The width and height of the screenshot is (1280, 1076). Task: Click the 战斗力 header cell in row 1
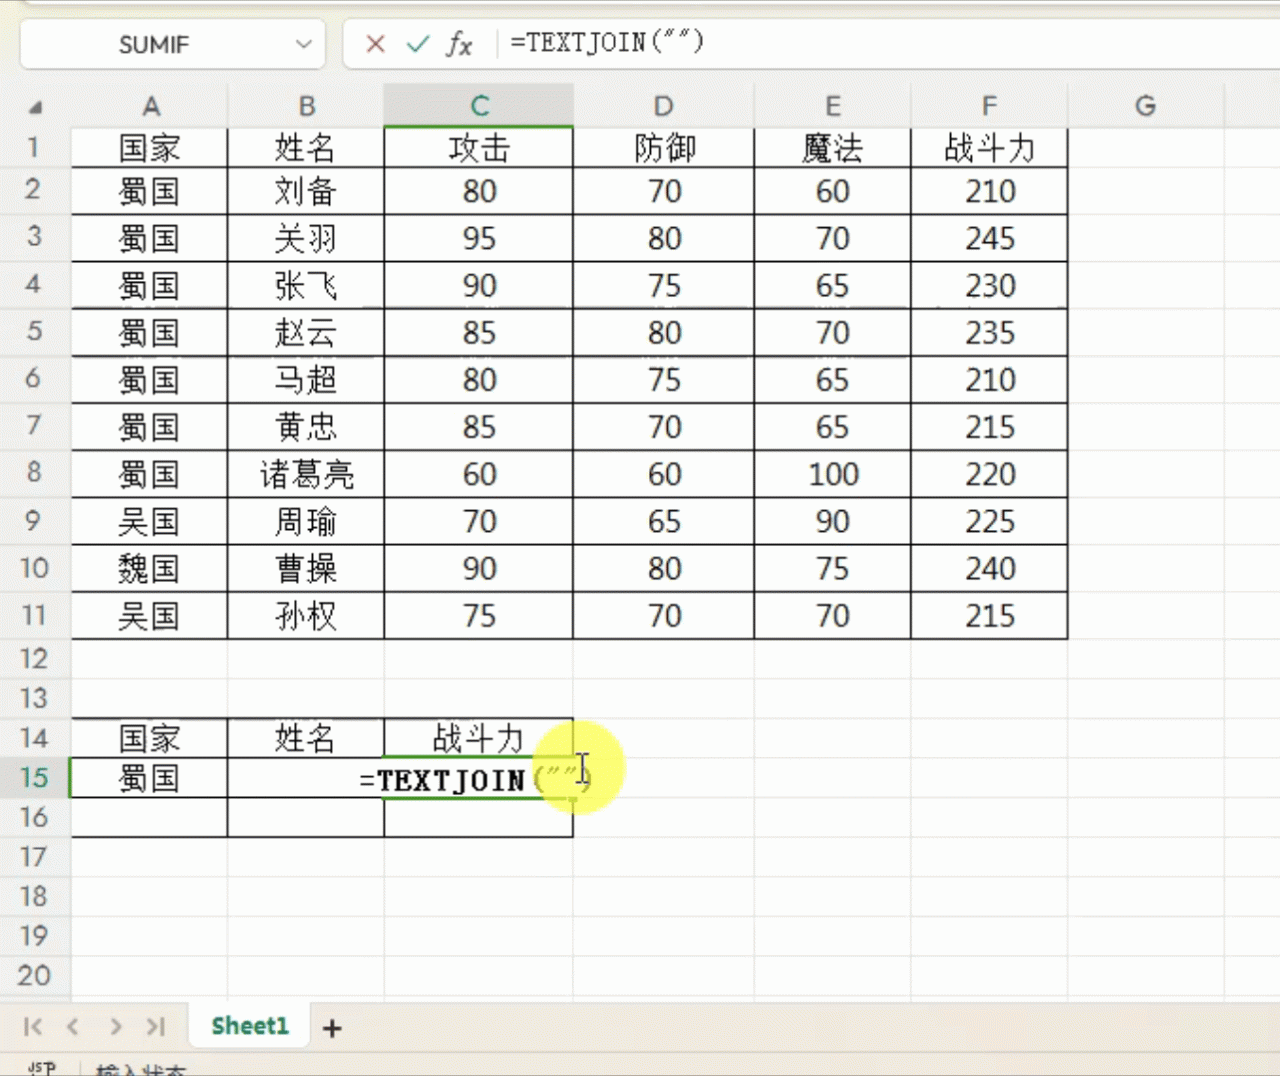[x=989, y=148]
